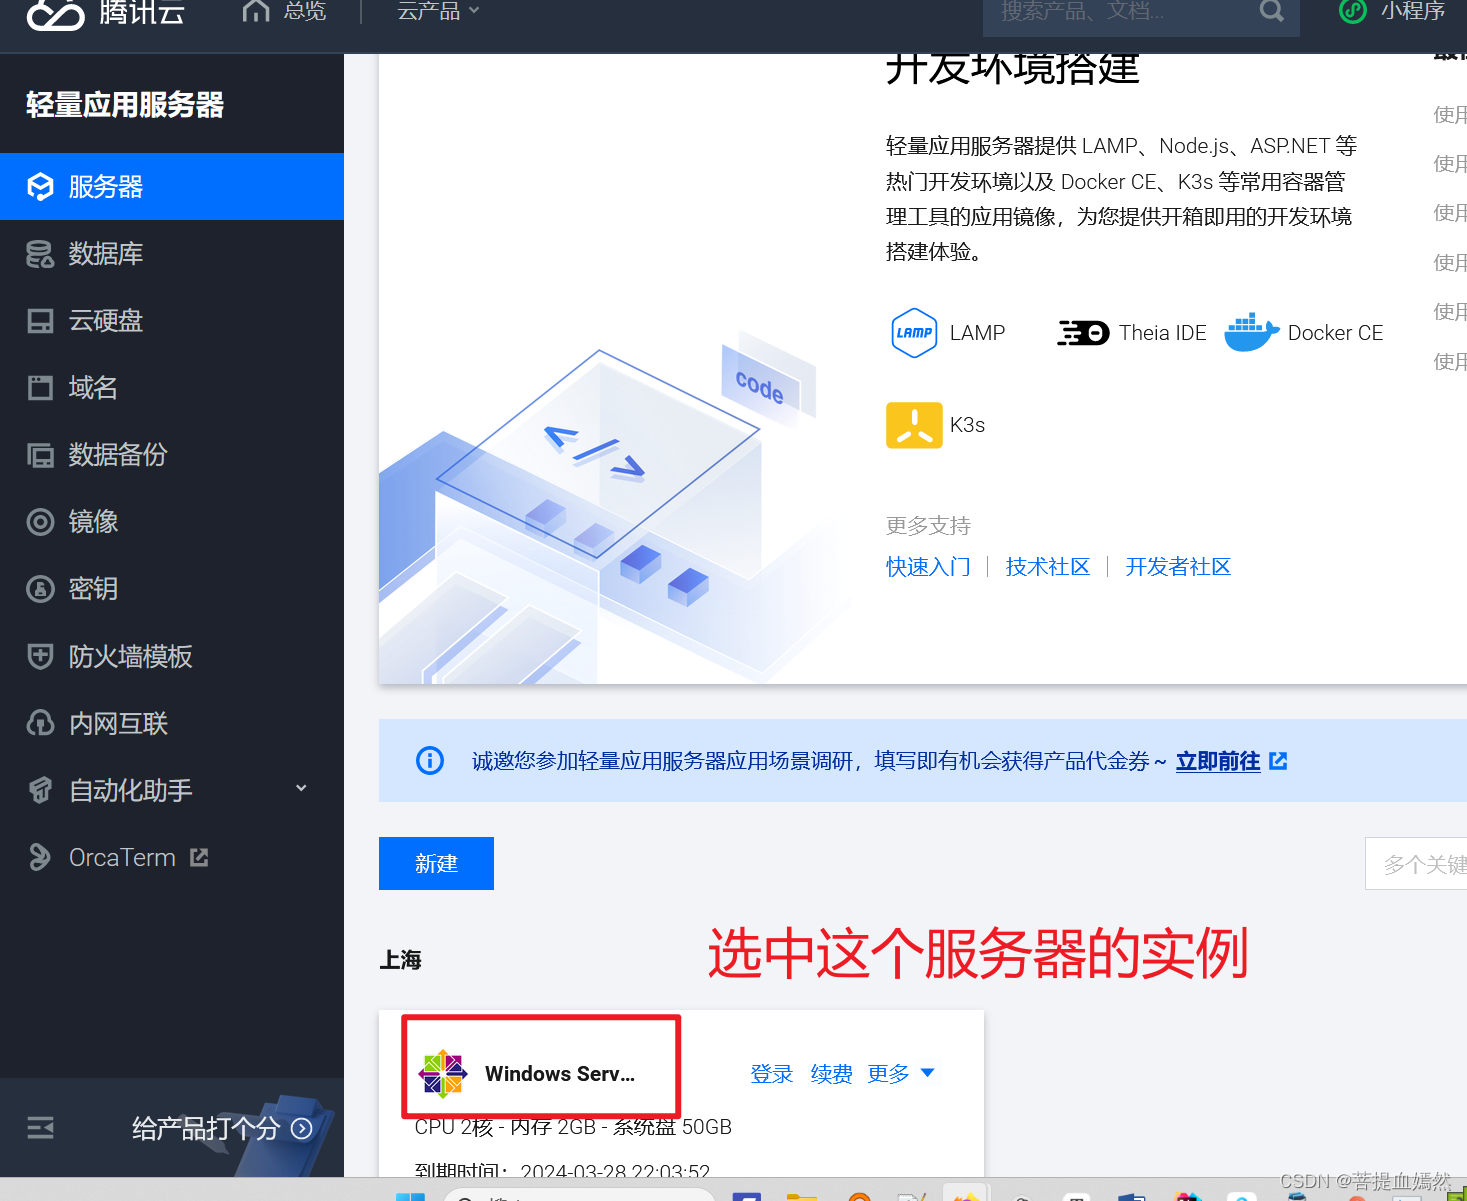This screenshot has height=1201, width=1467.
Task: Focus the 多个关键 keyword filter field
Action: coord(1416,864)
